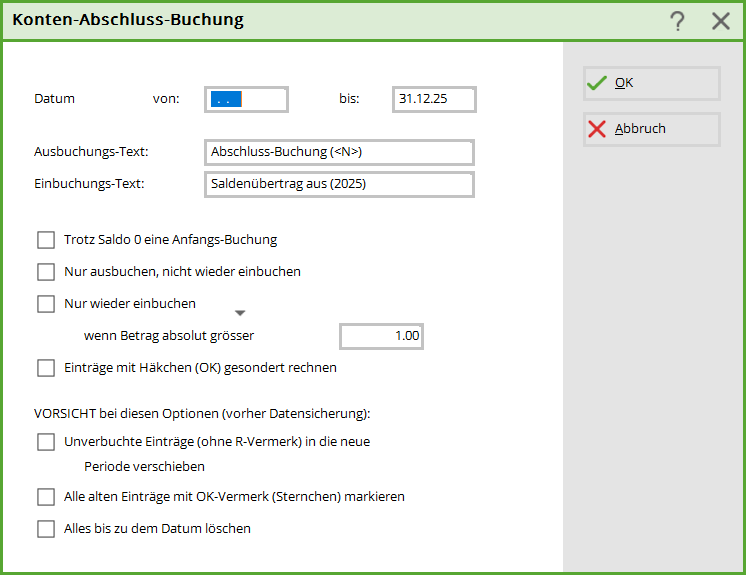
Task: Enable Unverbuchte Einträge in neue Periode verschieben
Action: (46, 442)
